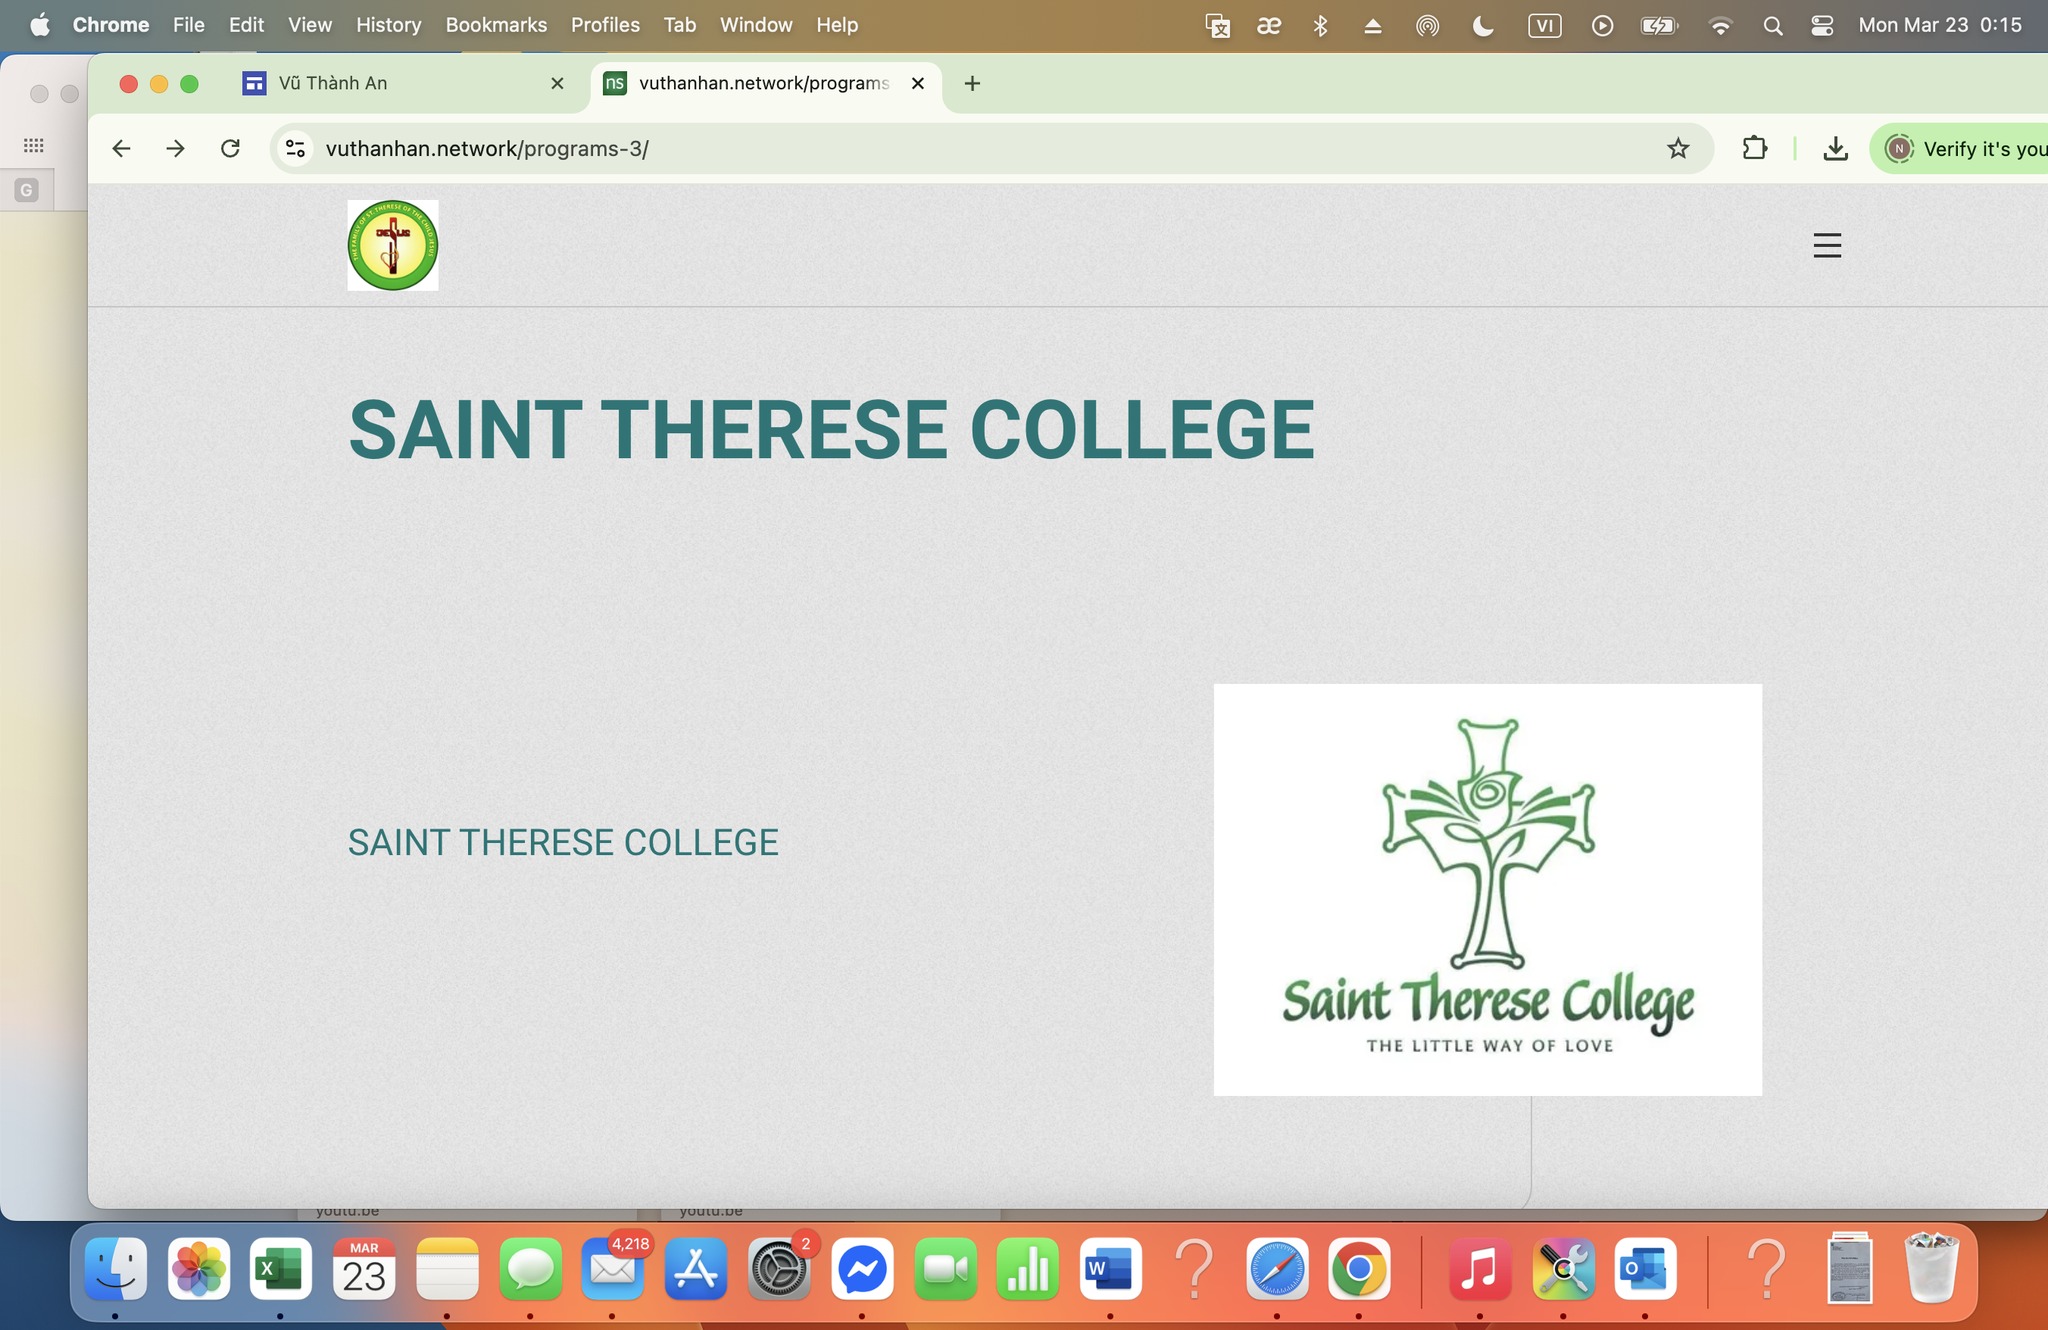Open System Settings from the Dock
The image size is (2048, 1330).
(779, 1269)
